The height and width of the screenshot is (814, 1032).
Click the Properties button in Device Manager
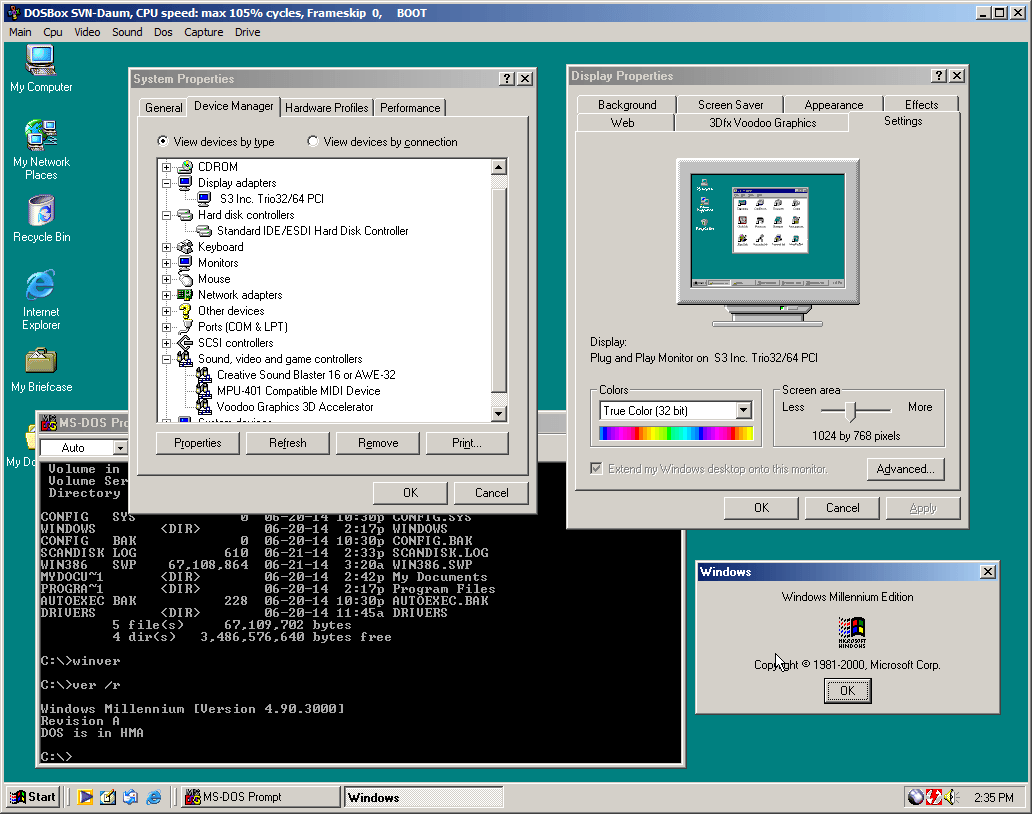click(x=197, y=443)
